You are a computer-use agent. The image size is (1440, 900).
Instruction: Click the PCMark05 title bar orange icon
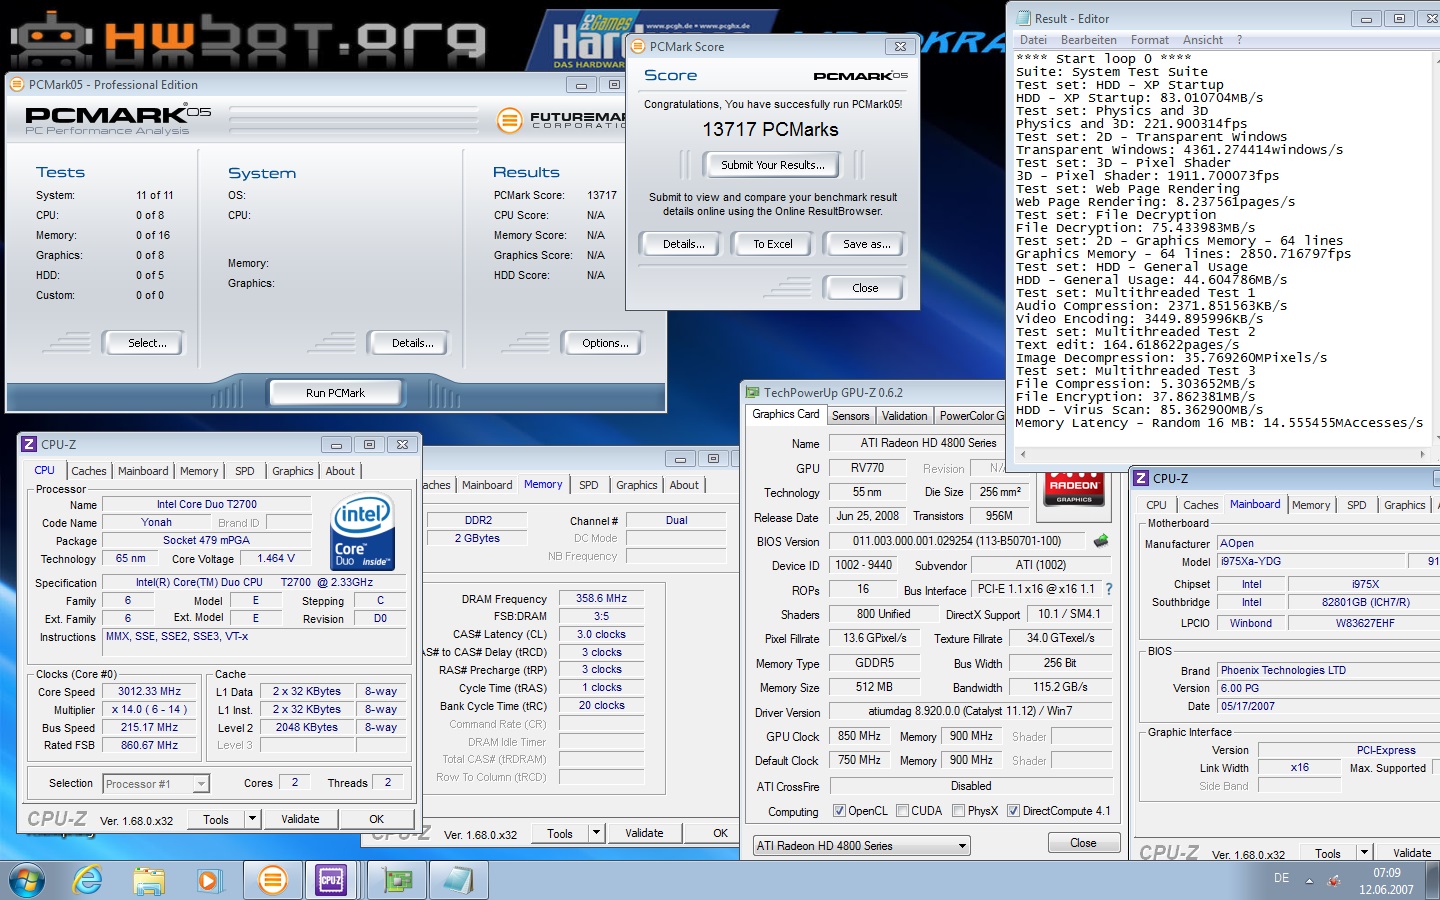point(19,85)
